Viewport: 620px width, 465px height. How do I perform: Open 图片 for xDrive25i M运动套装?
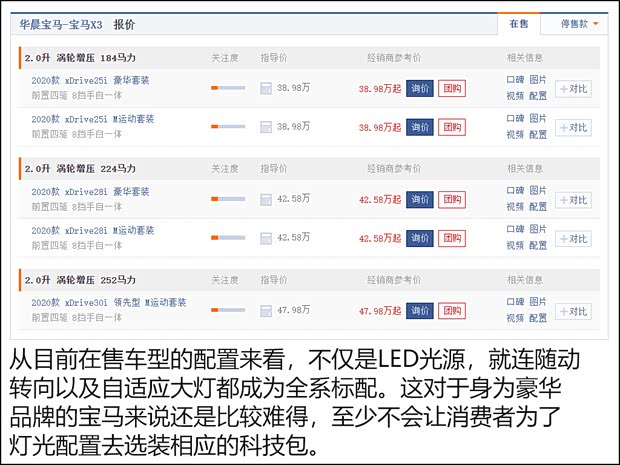point(538,118)
